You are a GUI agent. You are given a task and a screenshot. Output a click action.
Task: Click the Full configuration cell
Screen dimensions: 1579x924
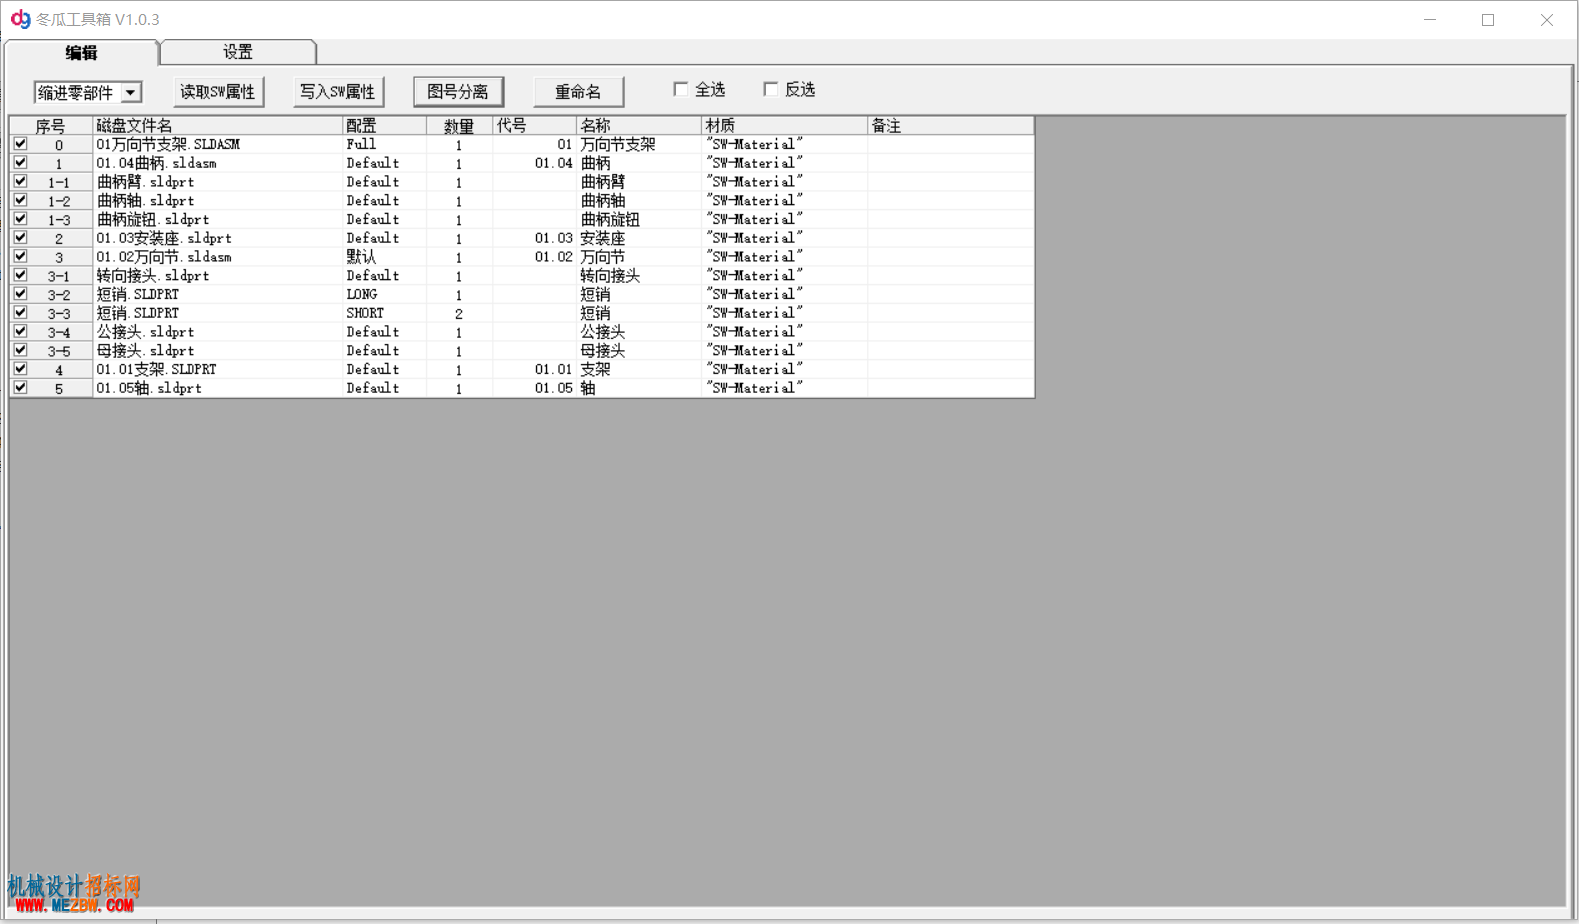click(385, 145)
